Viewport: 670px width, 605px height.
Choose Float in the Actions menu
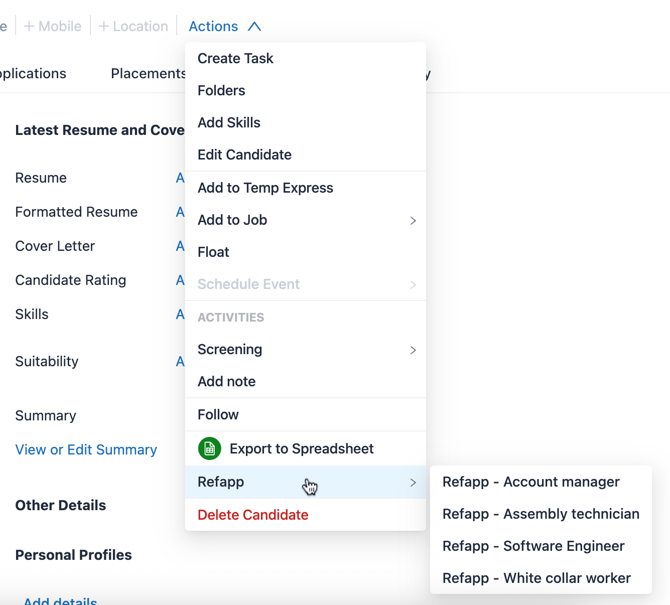(x=306, y=252)
